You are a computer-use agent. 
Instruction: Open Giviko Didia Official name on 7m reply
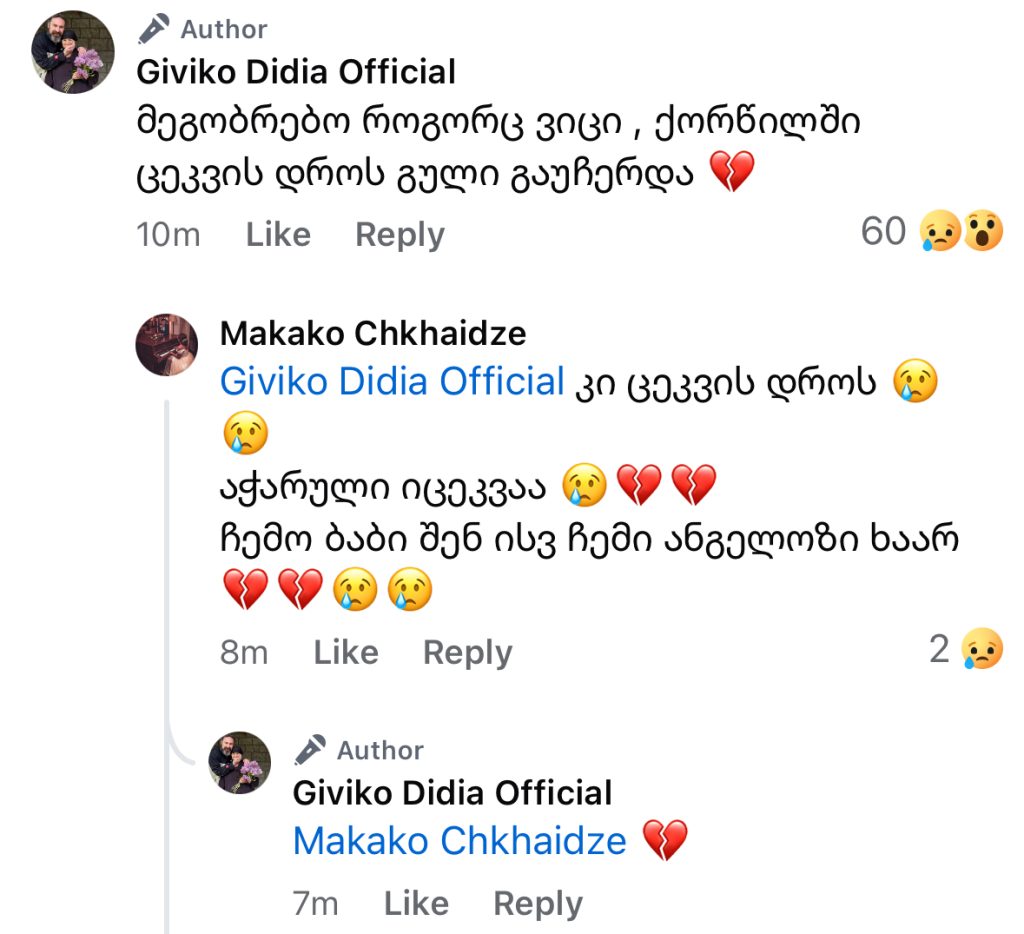452,793
